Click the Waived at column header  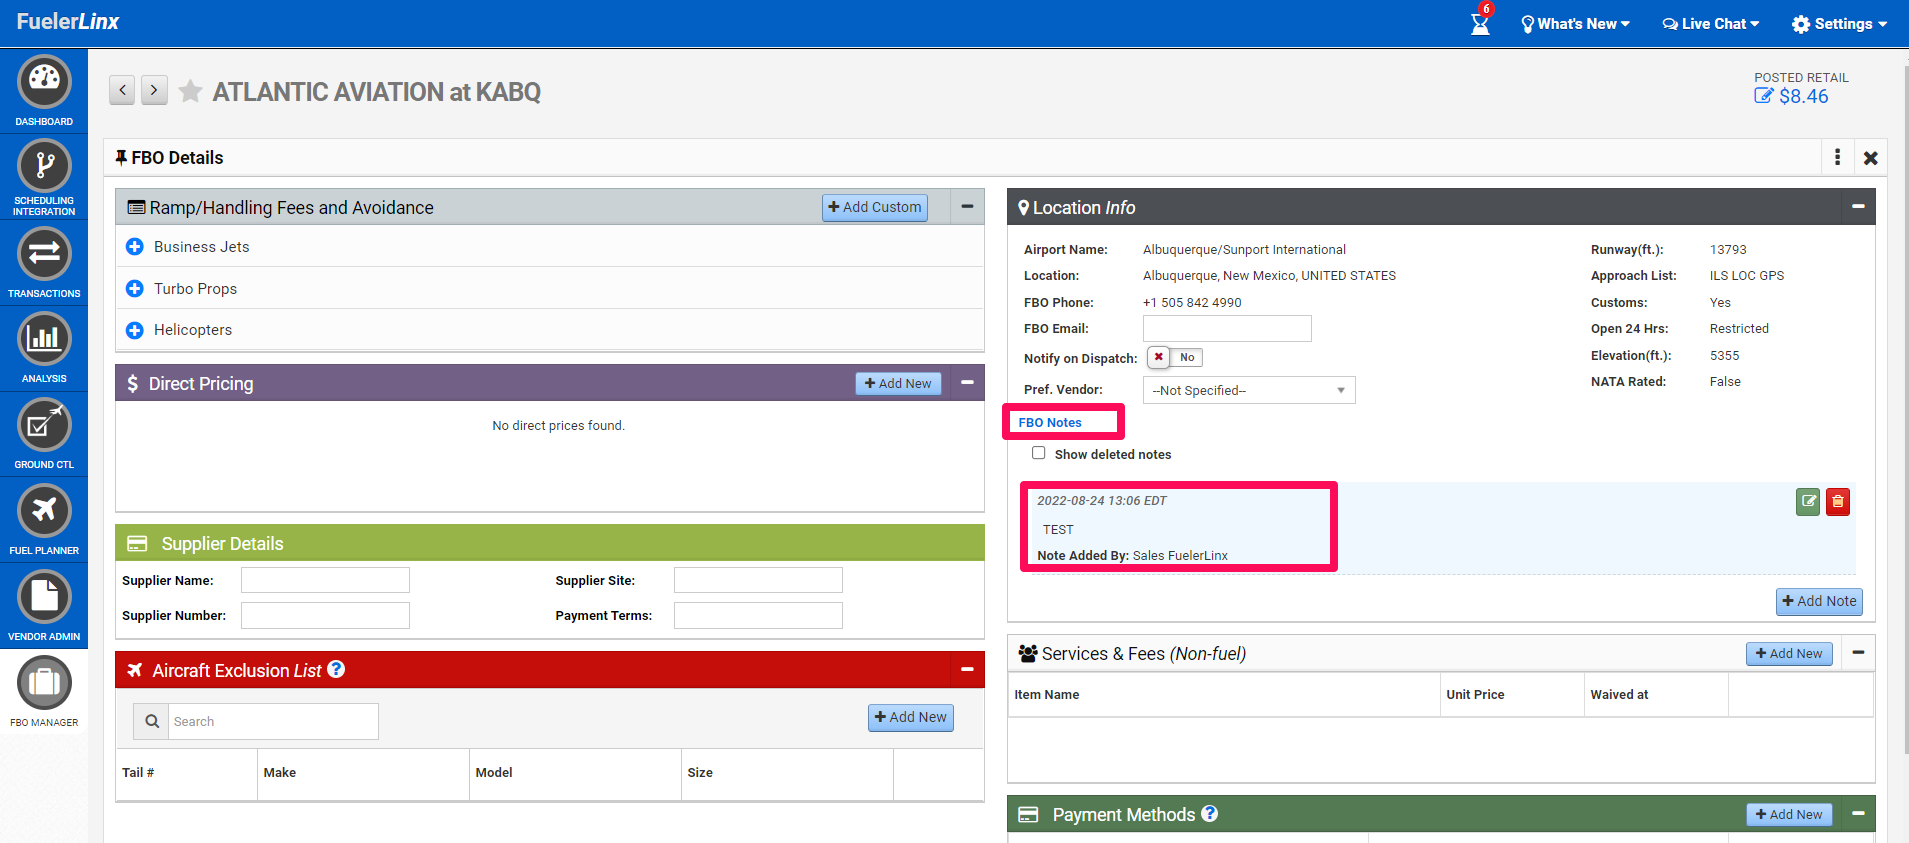1619,694
